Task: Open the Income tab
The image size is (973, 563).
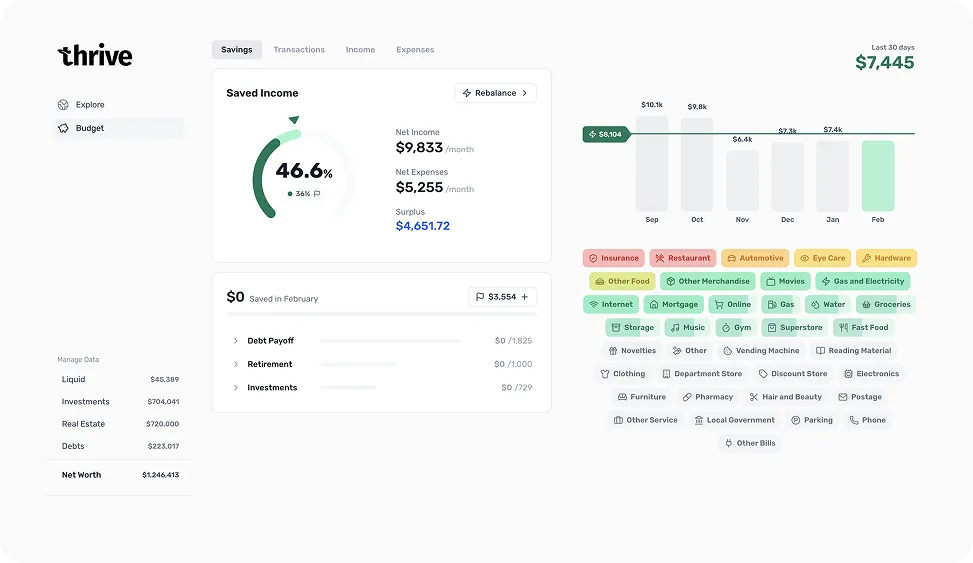Action: (361, 50)
